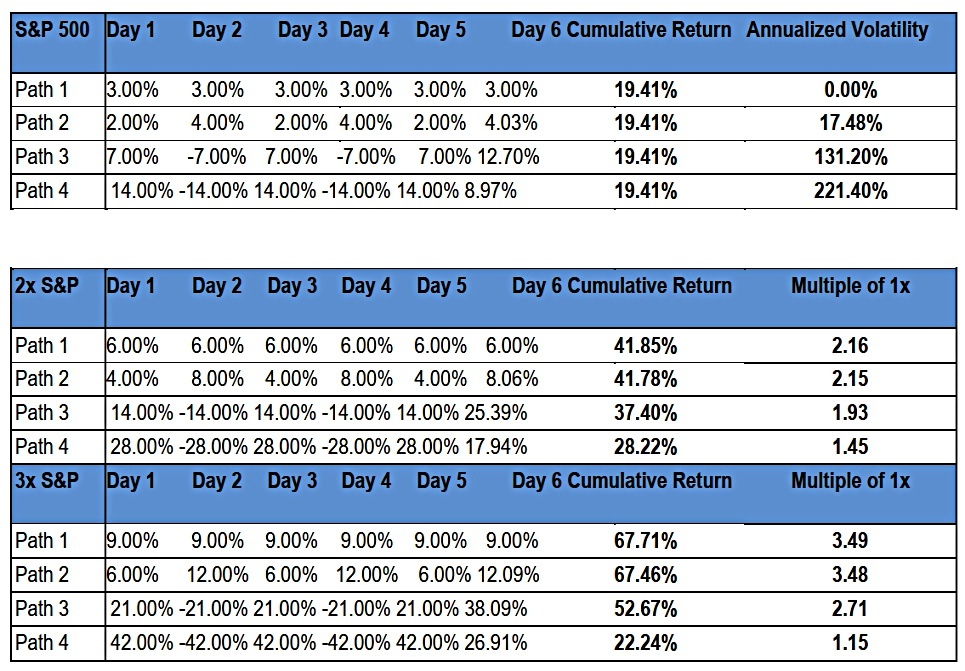Image resolution: width=965 pixels, height=671 pixels.
Task: Select Multiple of 1x header in 2x table
Action: [x=850, y=286]
